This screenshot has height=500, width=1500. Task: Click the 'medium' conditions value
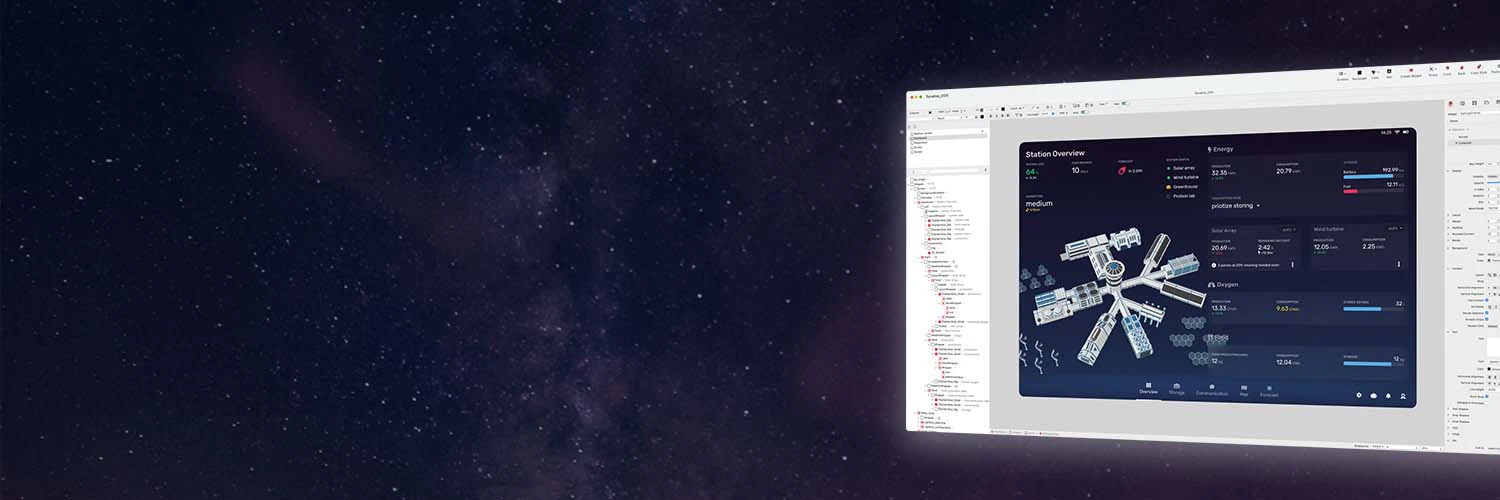click(x=1041, y=203)
